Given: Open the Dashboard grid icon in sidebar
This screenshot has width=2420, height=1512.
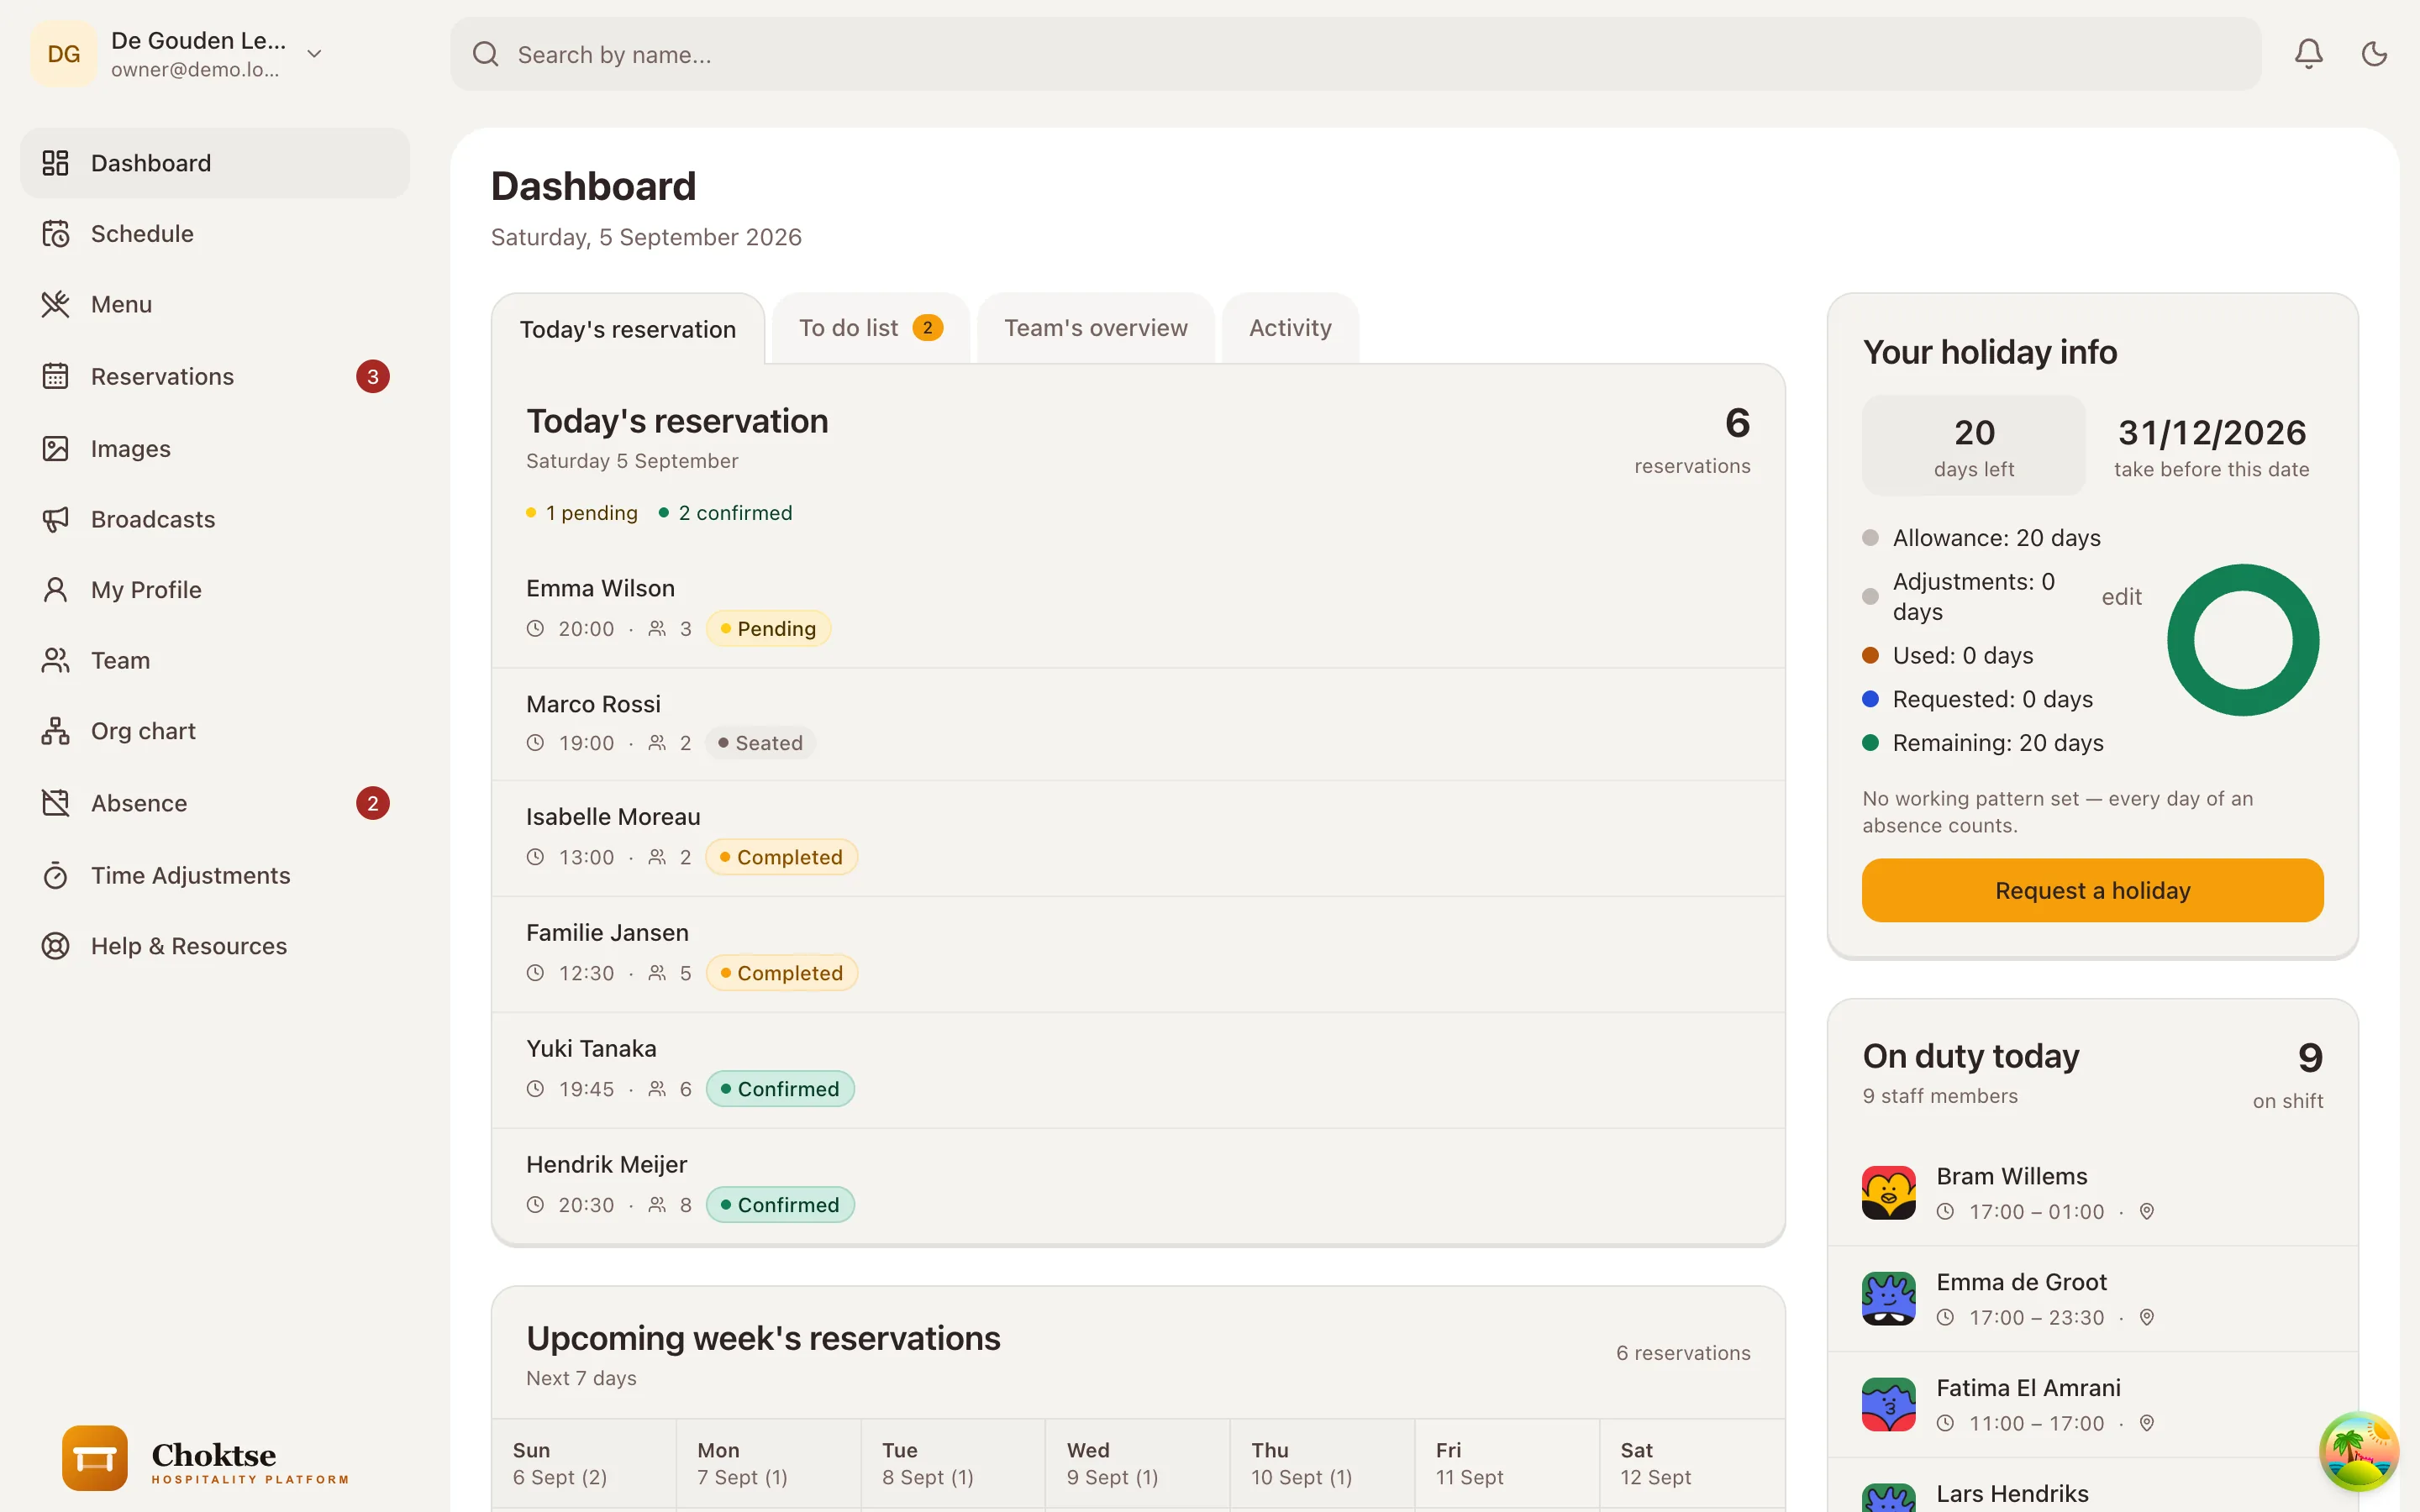Looking at the screenshot, I should coord(55,163).
